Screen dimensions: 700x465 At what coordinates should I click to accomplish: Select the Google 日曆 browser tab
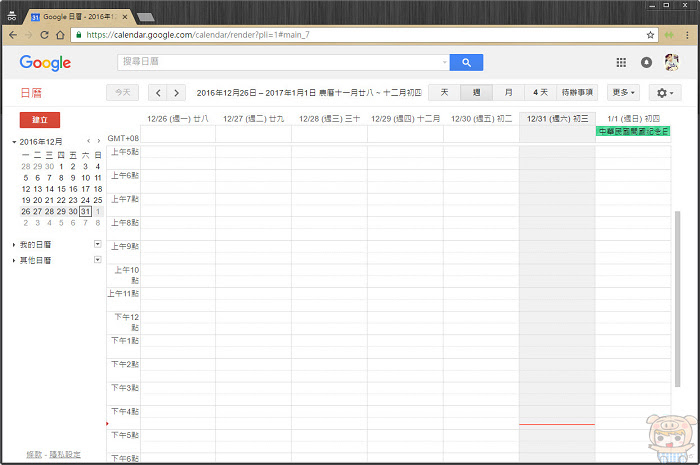click(x=77, y=17)
